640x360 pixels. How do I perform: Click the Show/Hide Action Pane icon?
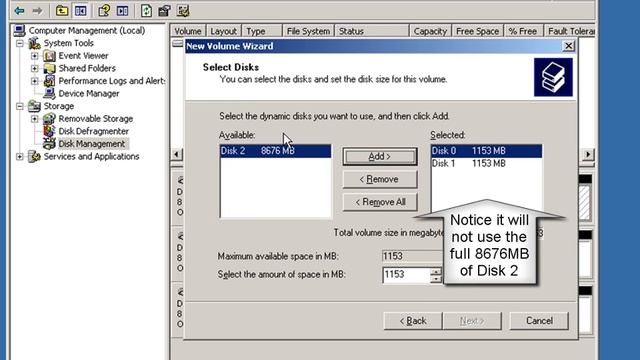click(x=122, y=11)
